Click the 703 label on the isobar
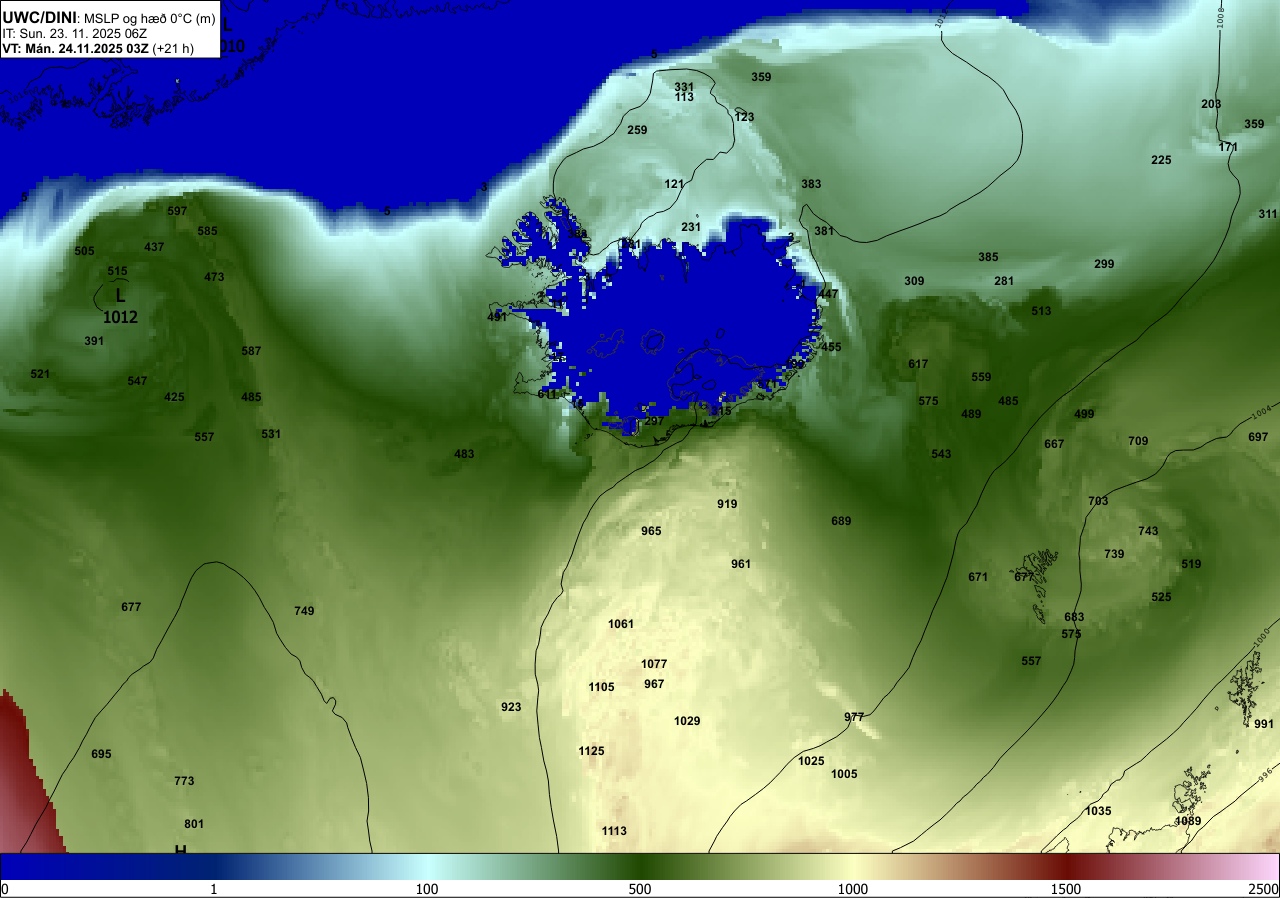This screenshot has height=898, width=1280. click(1098, 501)
